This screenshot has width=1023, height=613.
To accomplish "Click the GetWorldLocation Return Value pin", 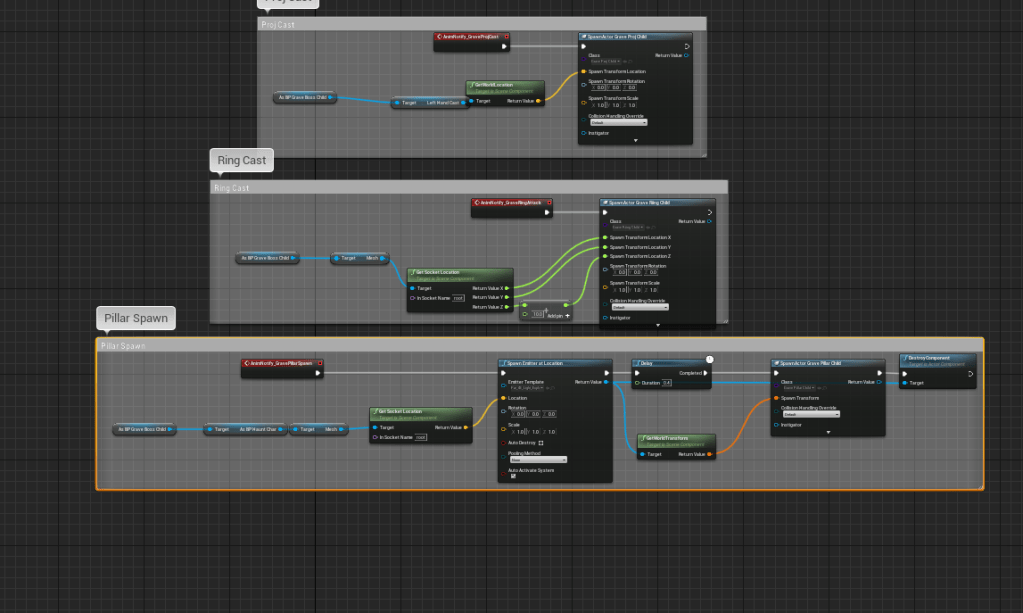I will (x=540, y=101).
